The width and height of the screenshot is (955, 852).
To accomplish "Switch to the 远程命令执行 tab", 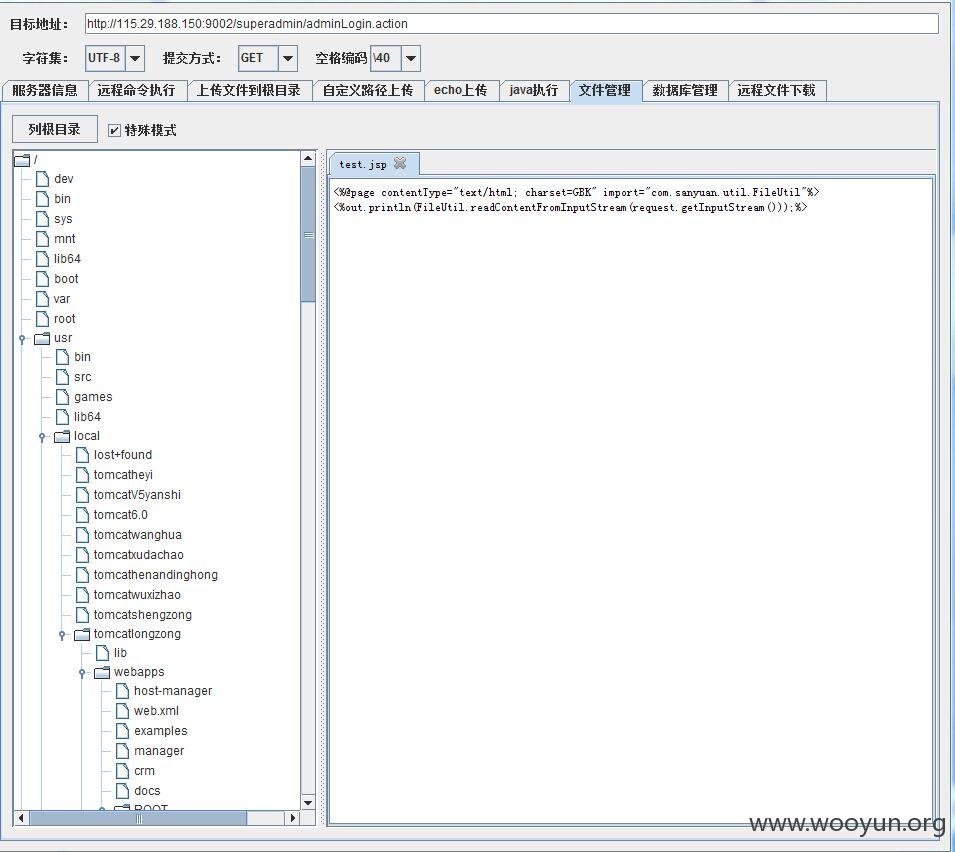I will pos(136,90).
